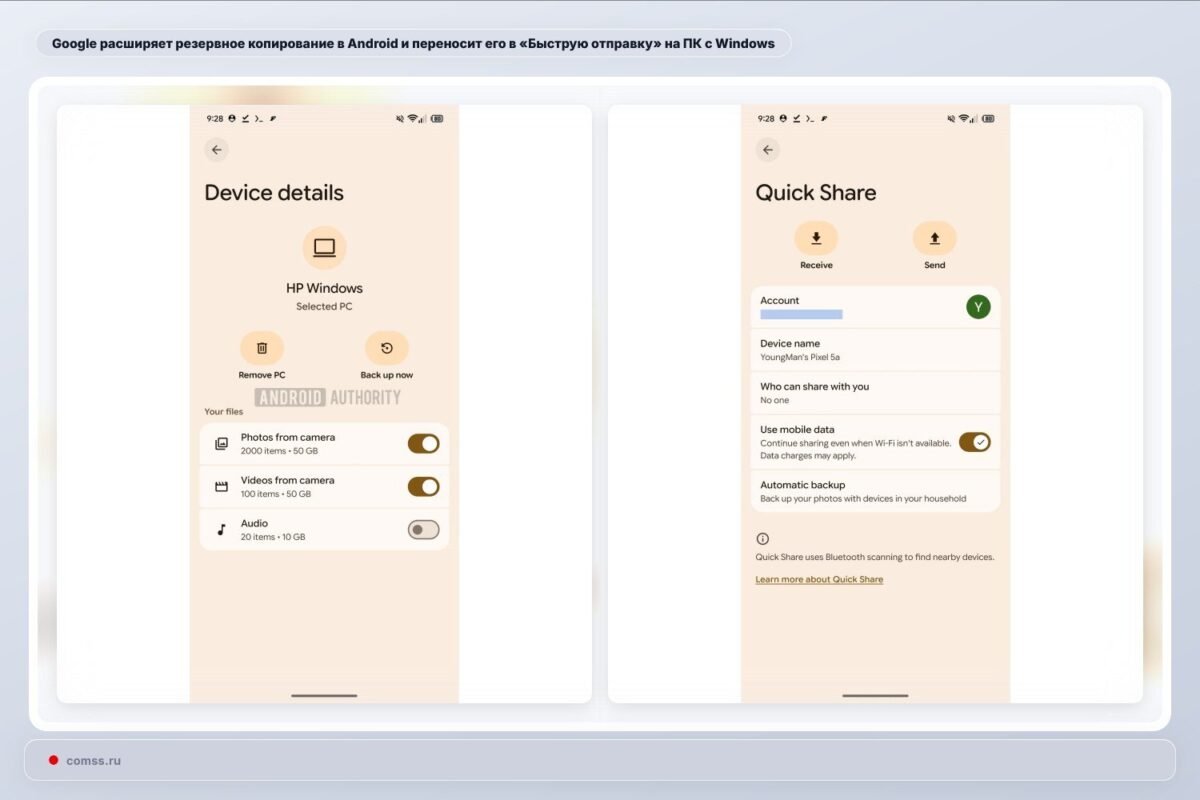This screenshot has width=1200, height=800.
Task: Click the Back up now icon
Action: click(x=387, y=348)
